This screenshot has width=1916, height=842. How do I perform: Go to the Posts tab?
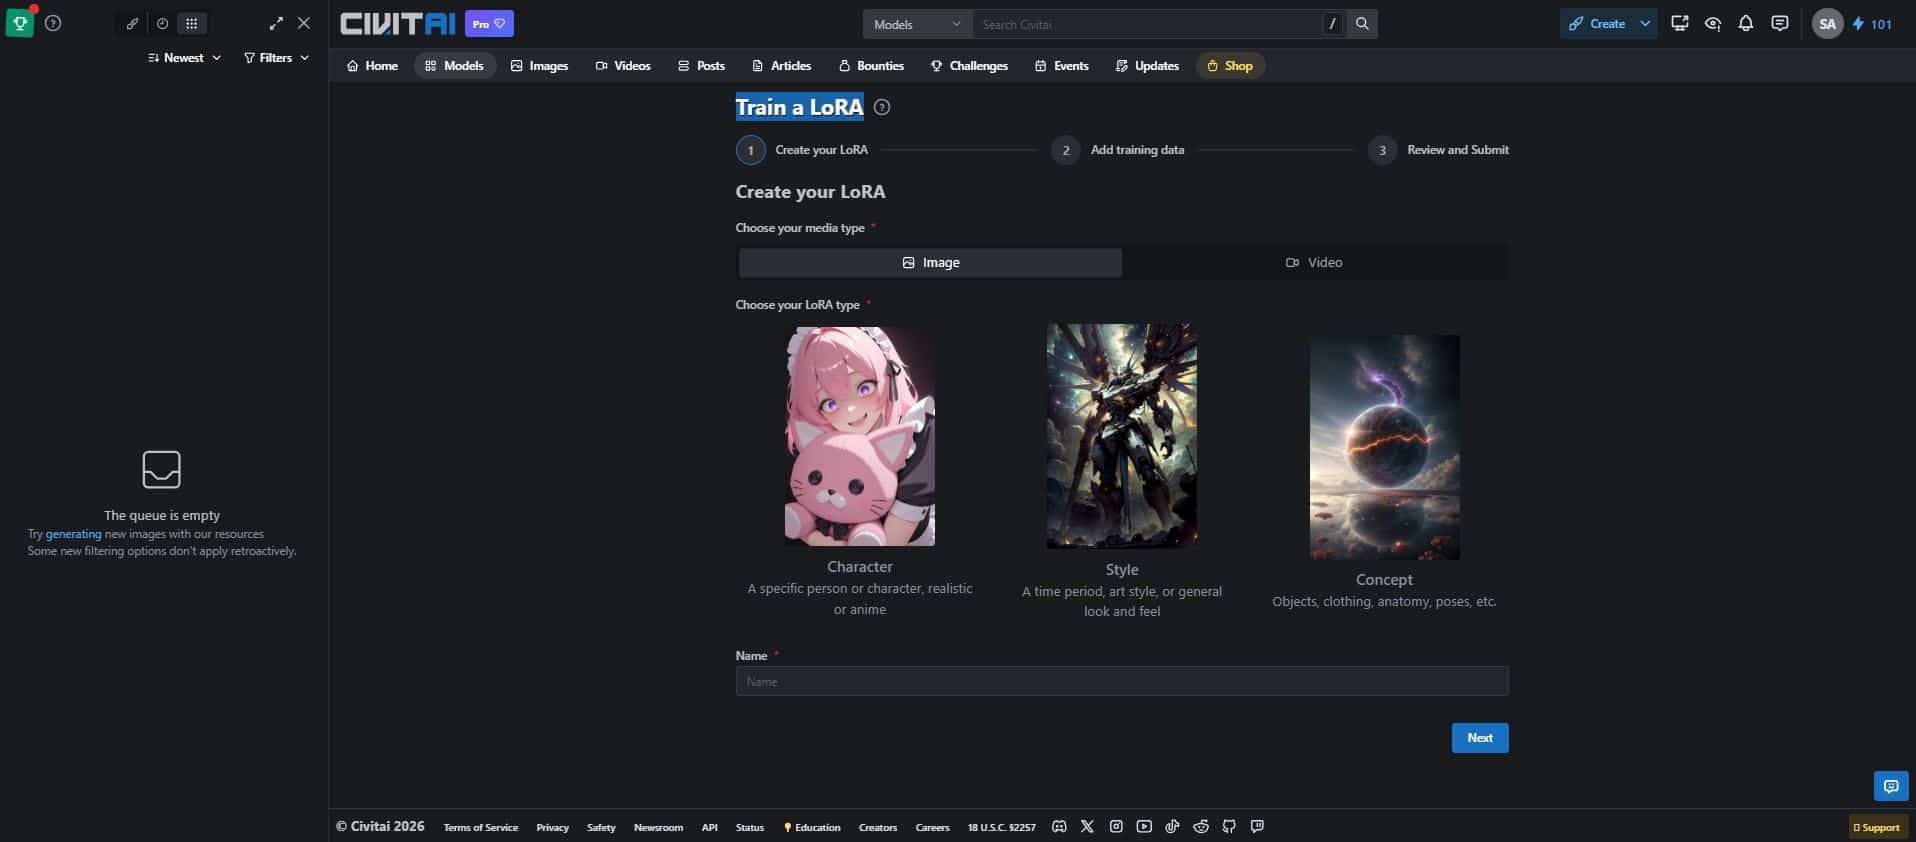pyautogui.click(x=701, y=66)
